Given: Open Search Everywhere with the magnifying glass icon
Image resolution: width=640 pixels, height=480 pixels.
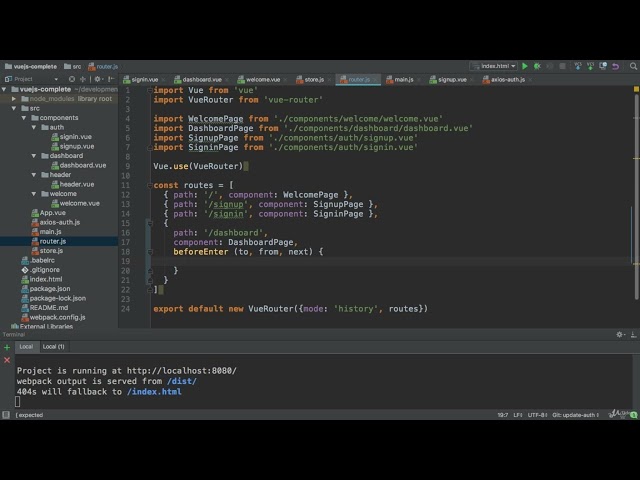Looking at the screenshot, I should 633,66.
